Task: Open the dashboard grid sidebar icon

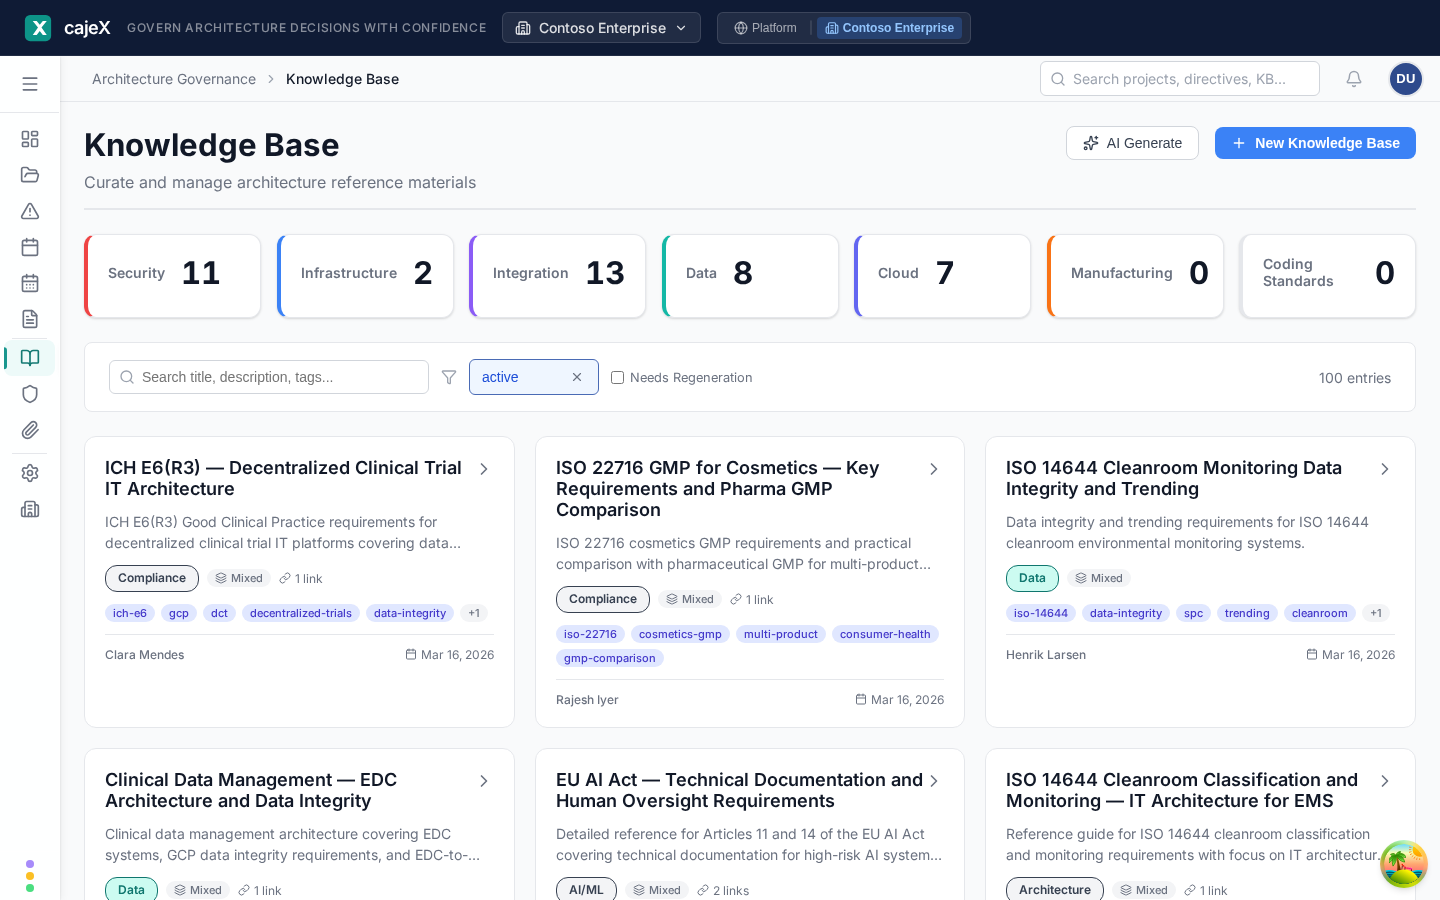Action: [x=30, y=139]
